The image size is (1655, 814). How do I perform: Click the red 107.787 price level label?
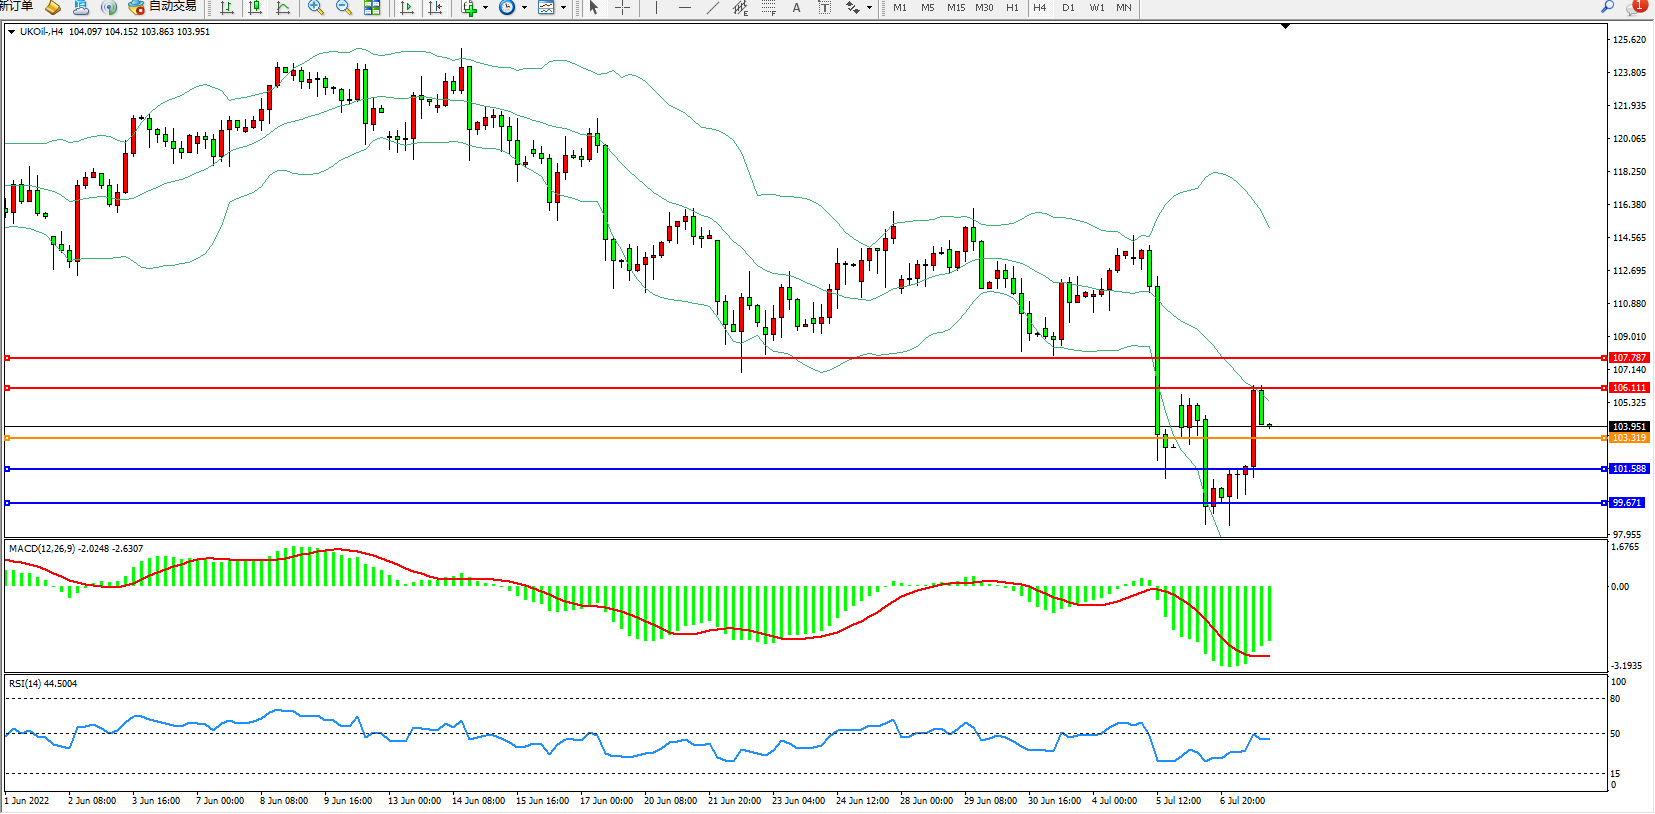click(x=1629, y=357)
